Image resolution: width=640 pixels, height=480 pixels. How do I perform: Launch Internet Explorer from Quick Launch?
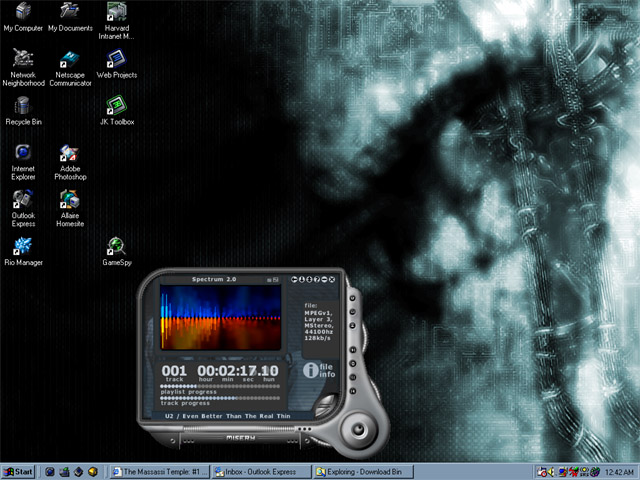50,472
